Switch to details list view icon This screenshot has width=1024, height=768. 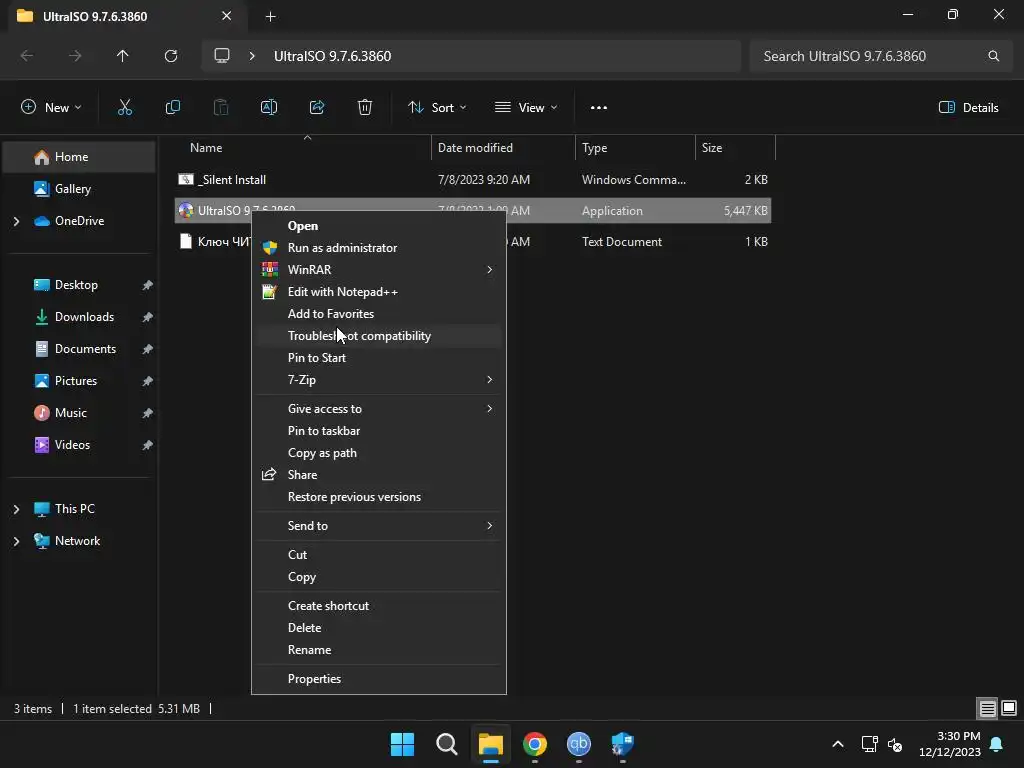(x=987, y=709)
